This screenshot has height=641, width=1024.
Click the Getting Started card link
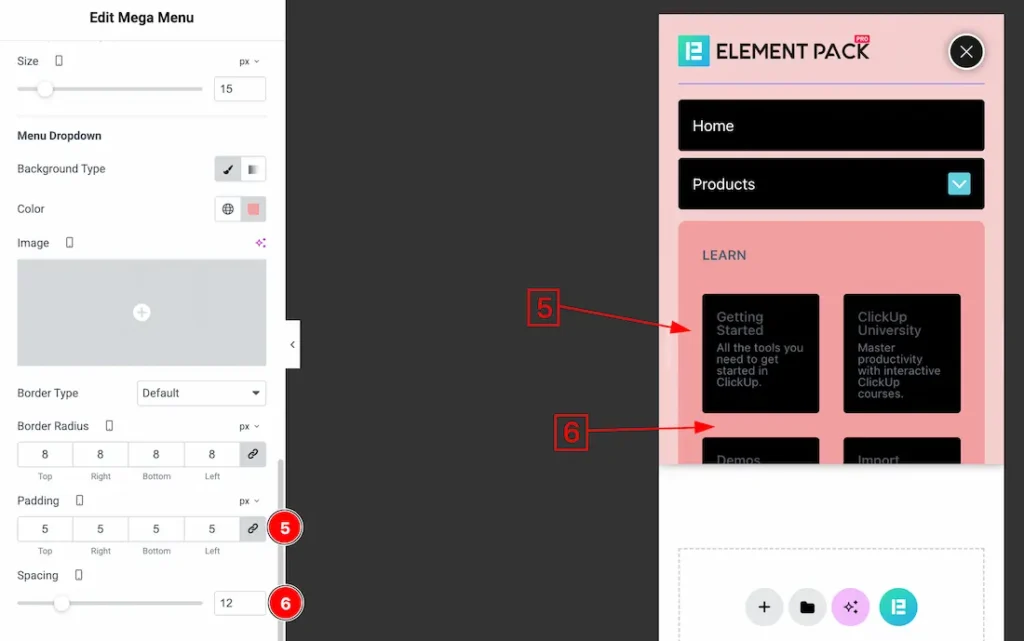[761, 352]
